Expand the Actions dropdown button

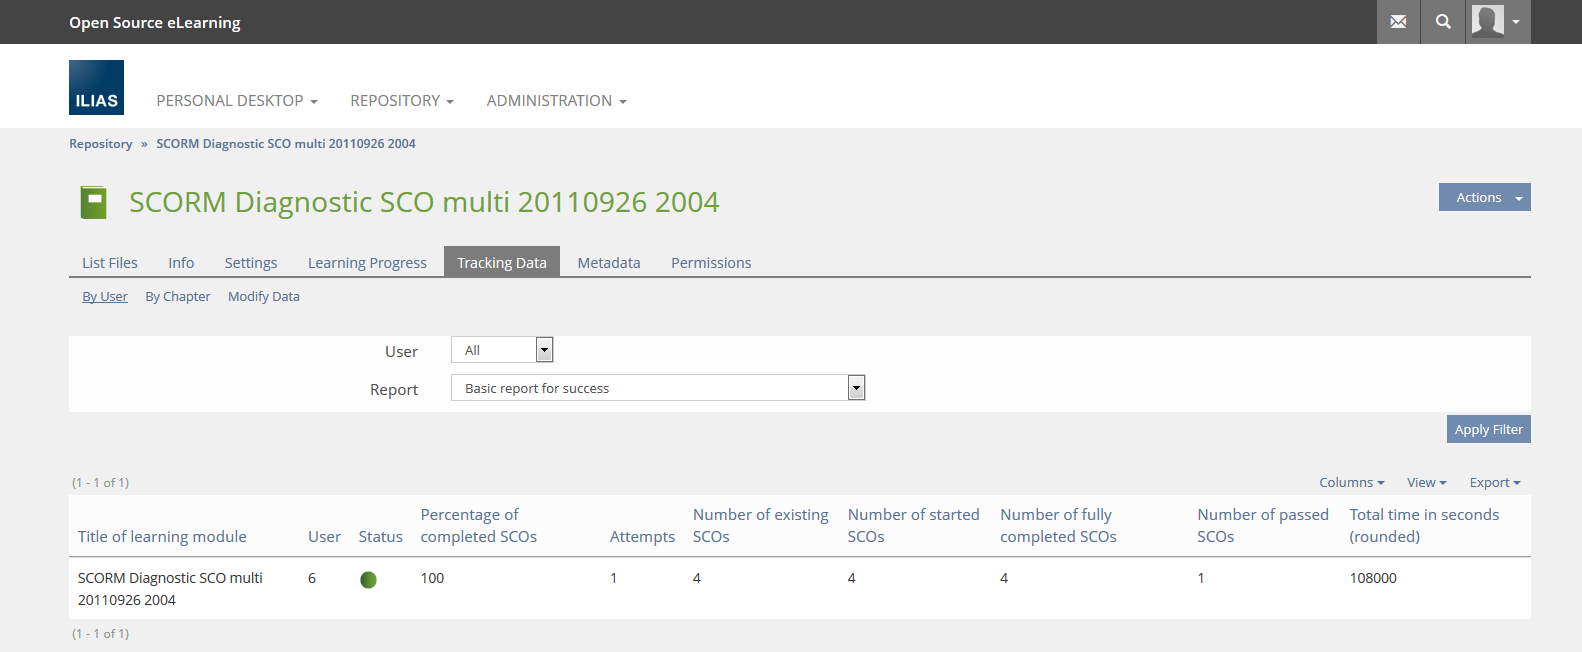[1484, 198]
